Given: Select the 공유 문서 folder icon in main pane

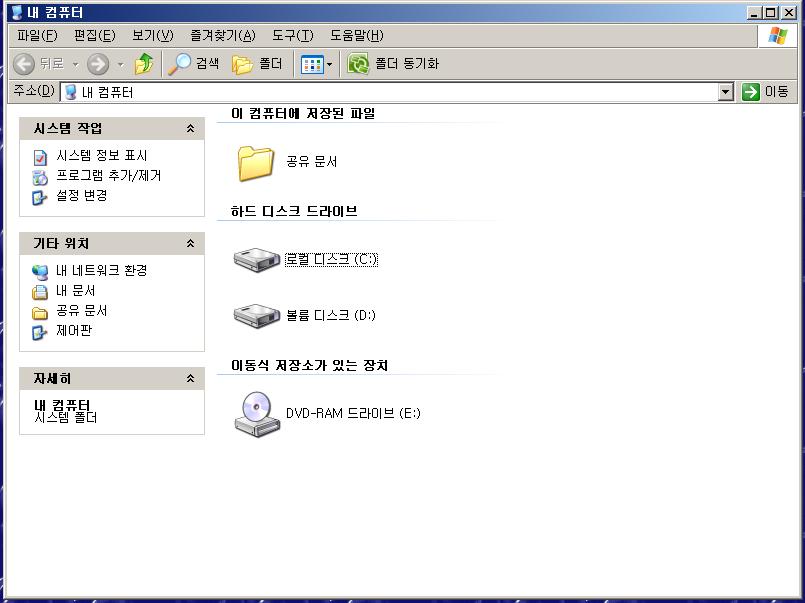Looking at the screenshot, I should click(255, 163).
